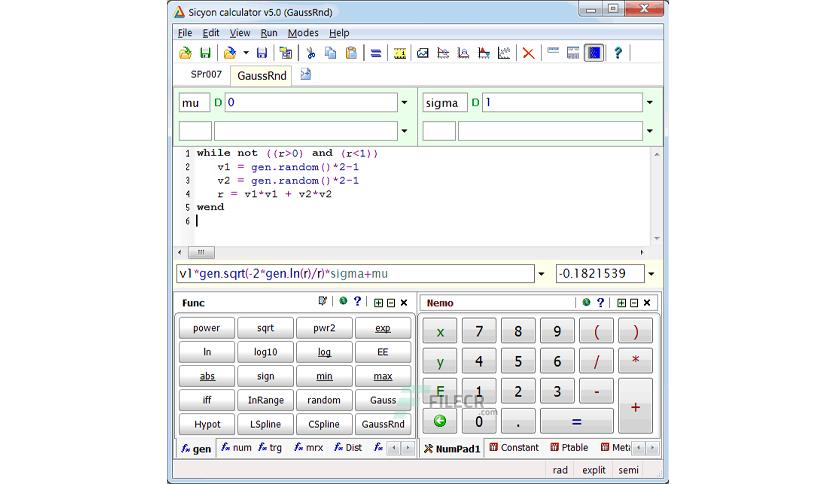
Task: Open the Edit menu
Action: [x=211, y=33]
